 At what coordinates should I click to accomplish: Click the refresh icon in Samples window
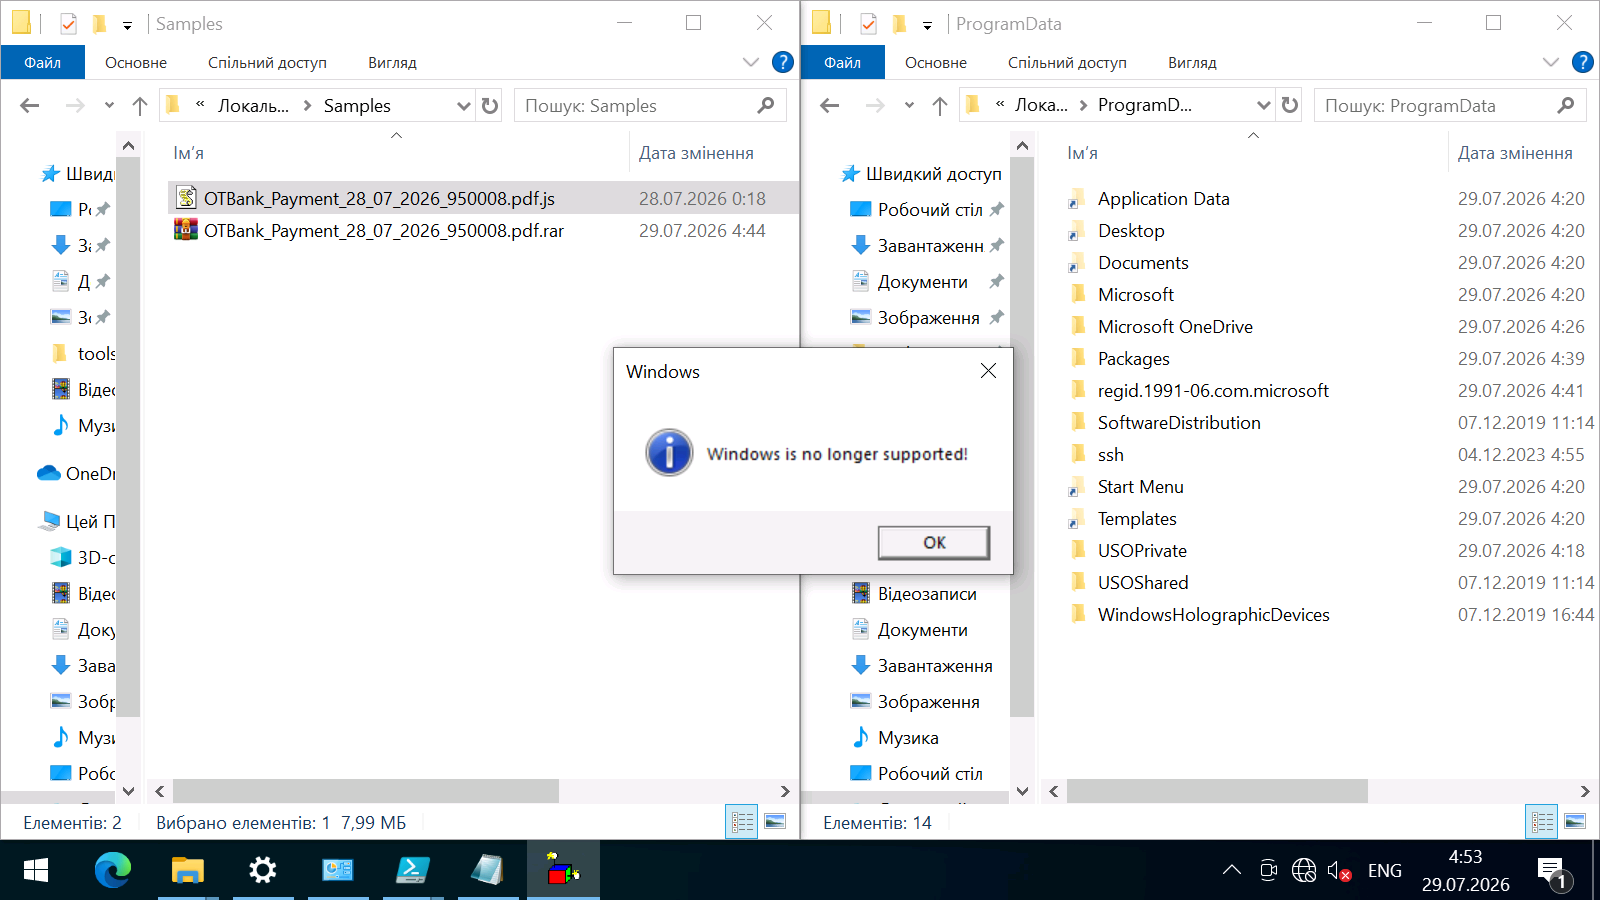pyautogui.click(x=490, y=105)
